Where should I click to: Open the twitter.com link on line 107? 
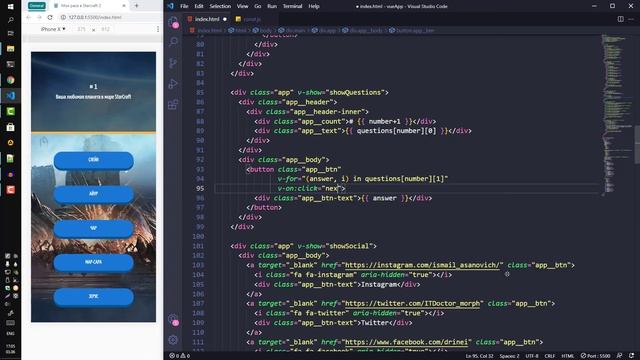[x=412, y=304]
